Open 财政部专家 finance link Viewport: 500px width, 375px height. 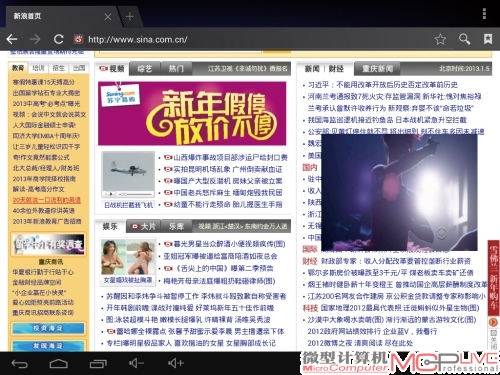(x=396, y=261)
